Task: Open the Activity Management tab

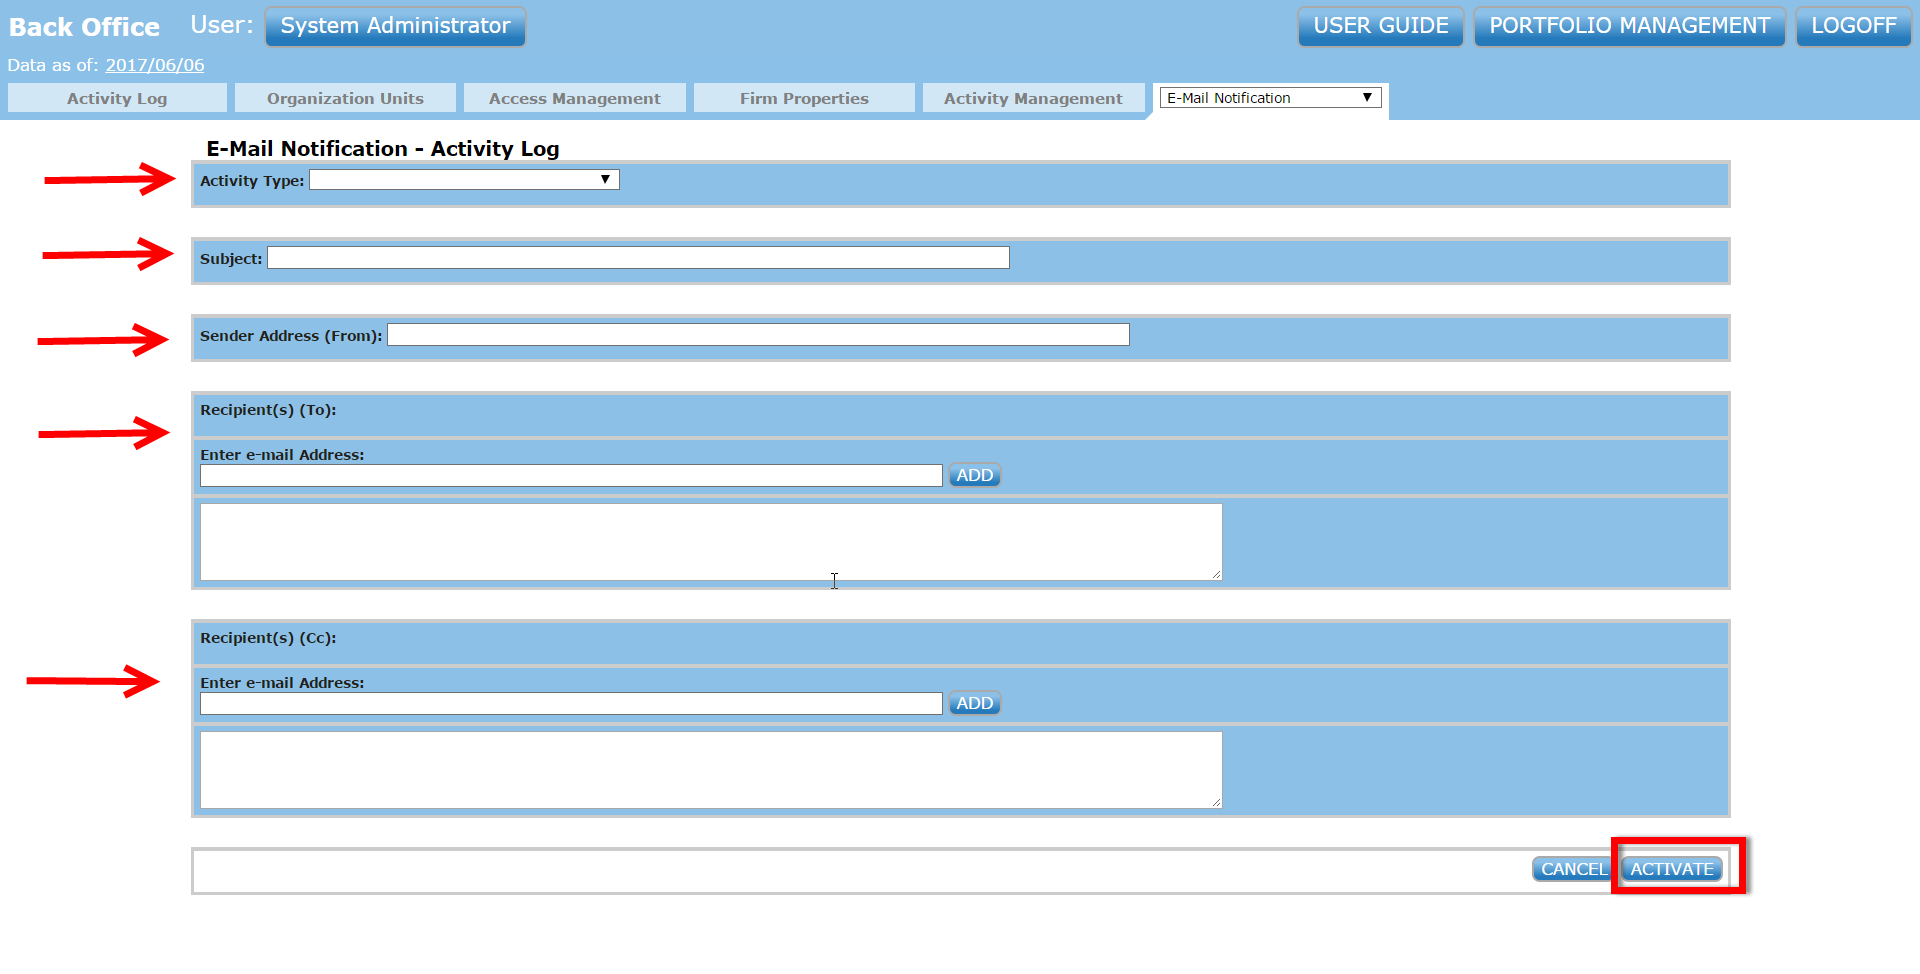Action: pyautogui.click(x=1033, y=98)
